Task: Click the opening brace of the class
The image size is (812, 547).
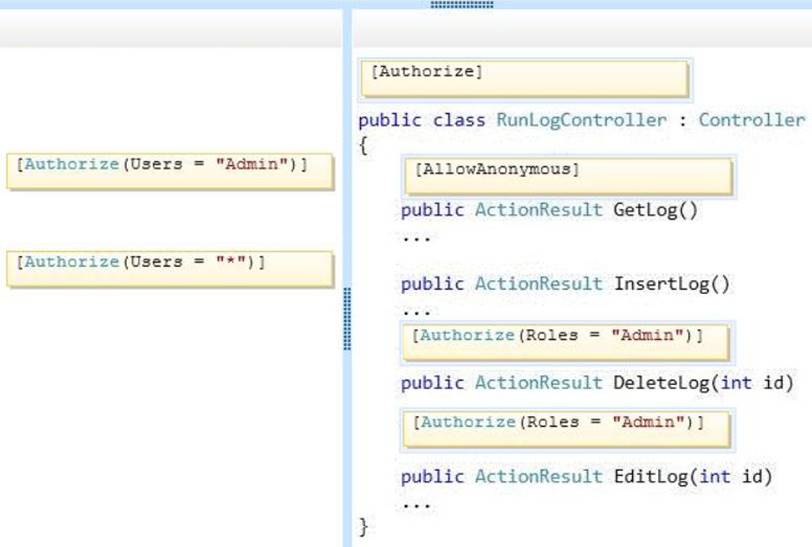Action: (364, 145)
